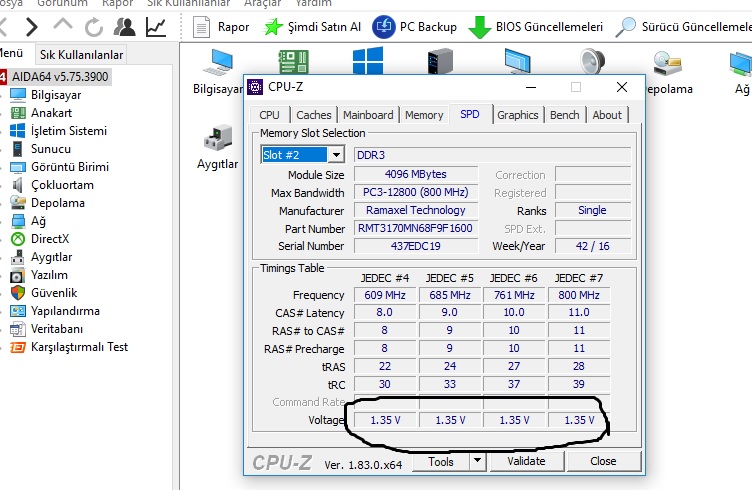
Task: Open the Anakart motherboard icon in main pane
Action: pyautogui.click(x=294, y=61)
